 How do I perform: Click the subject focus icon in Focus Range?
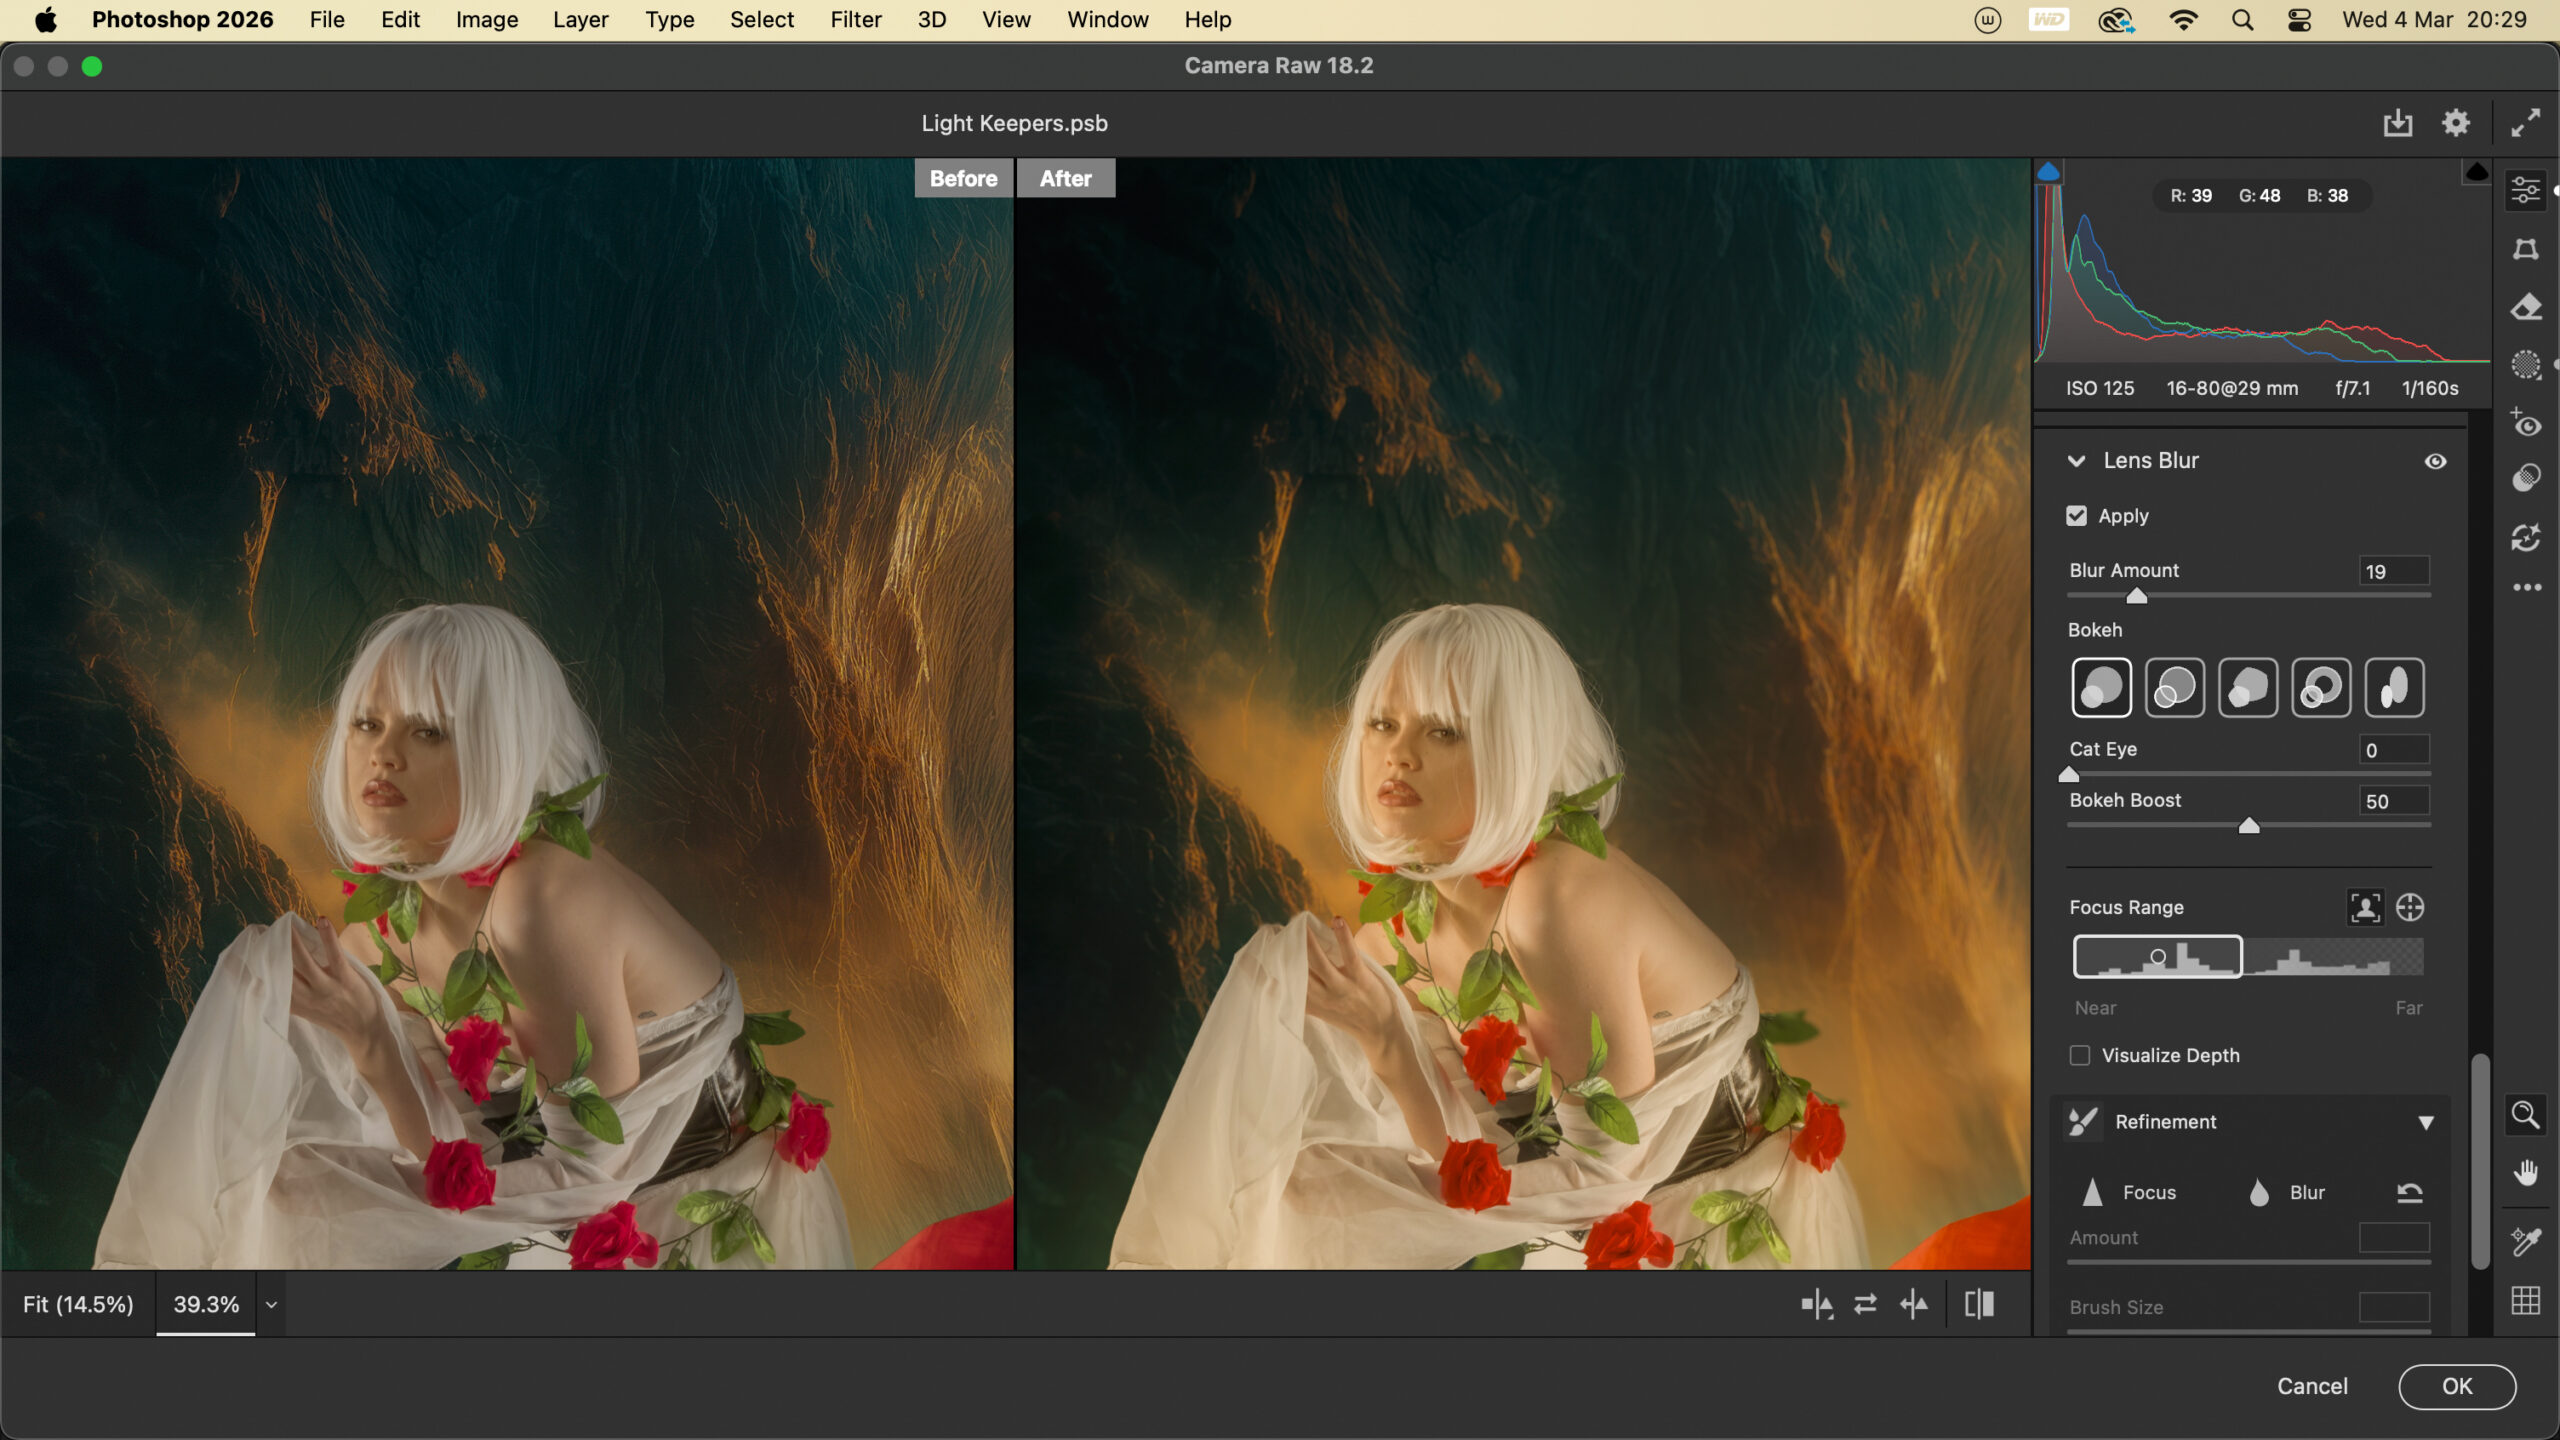click(2365, 907)
